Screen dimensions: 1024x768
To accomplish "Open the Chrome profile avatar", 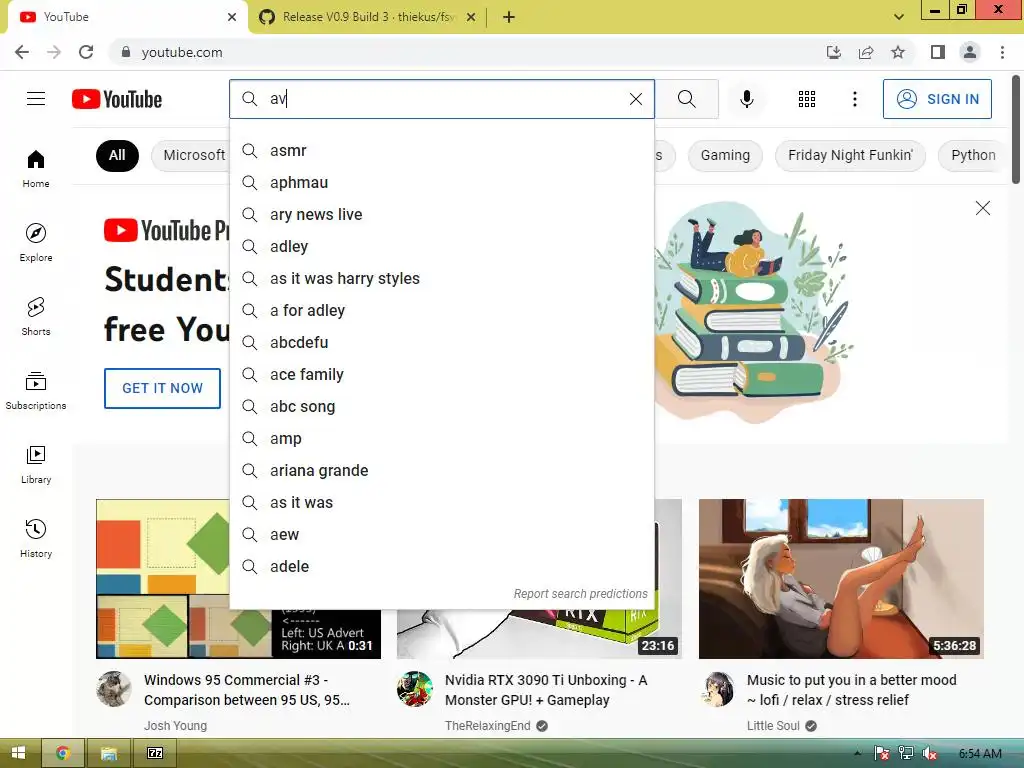I will [x=970, y=52].
